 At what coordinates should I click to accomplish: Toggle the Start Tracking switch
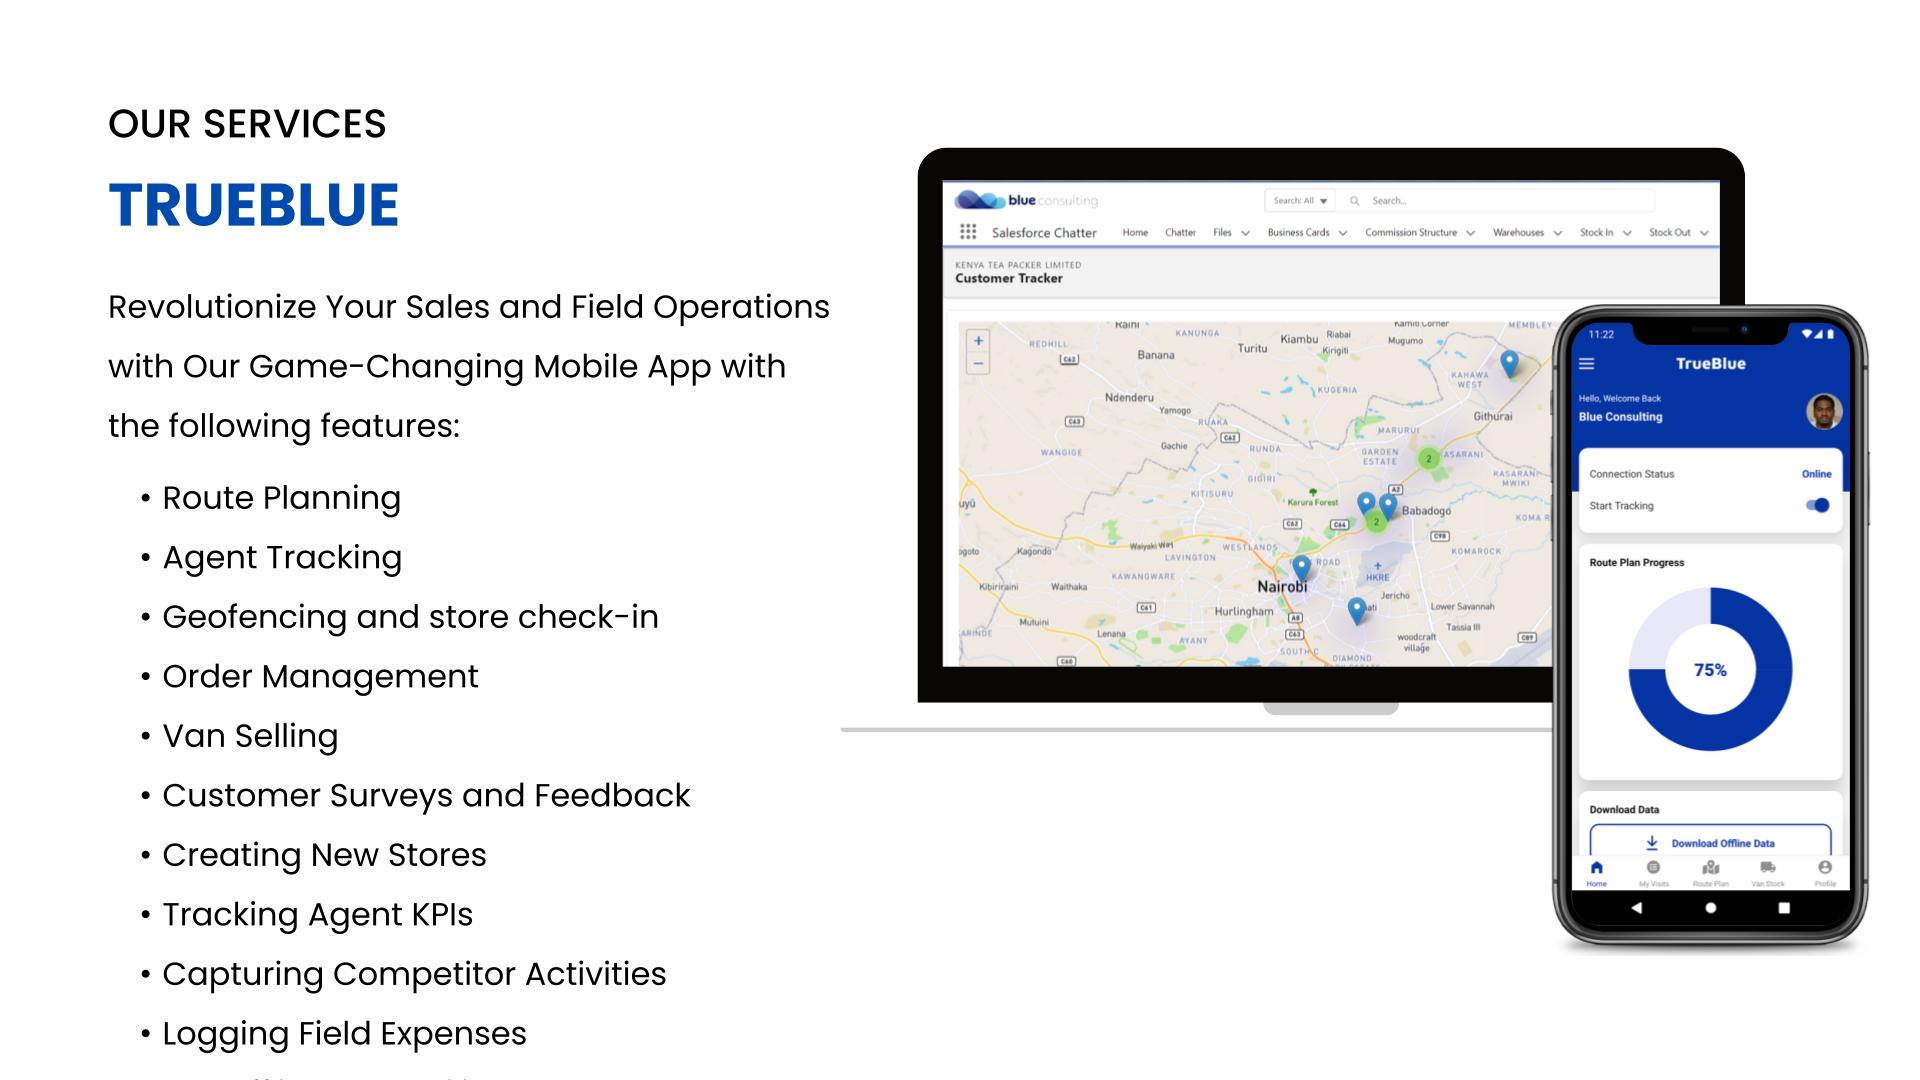point(1818,505)
